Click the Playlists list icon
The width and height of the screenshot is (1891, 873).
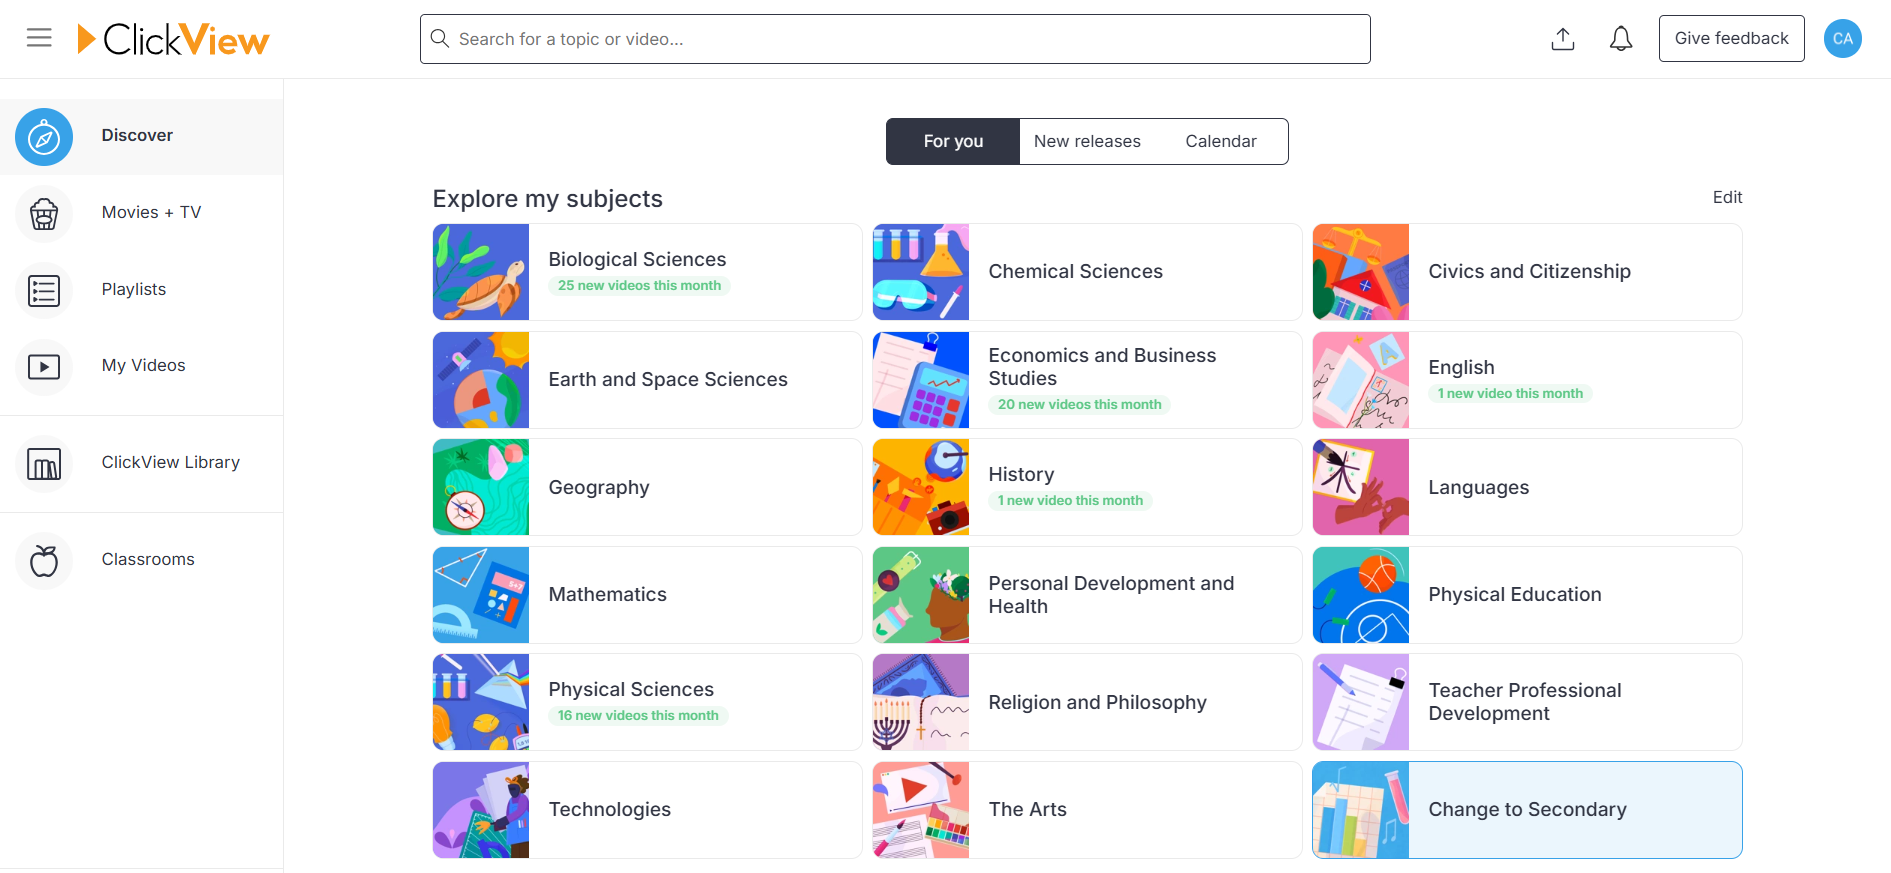[x=44, y=291]
